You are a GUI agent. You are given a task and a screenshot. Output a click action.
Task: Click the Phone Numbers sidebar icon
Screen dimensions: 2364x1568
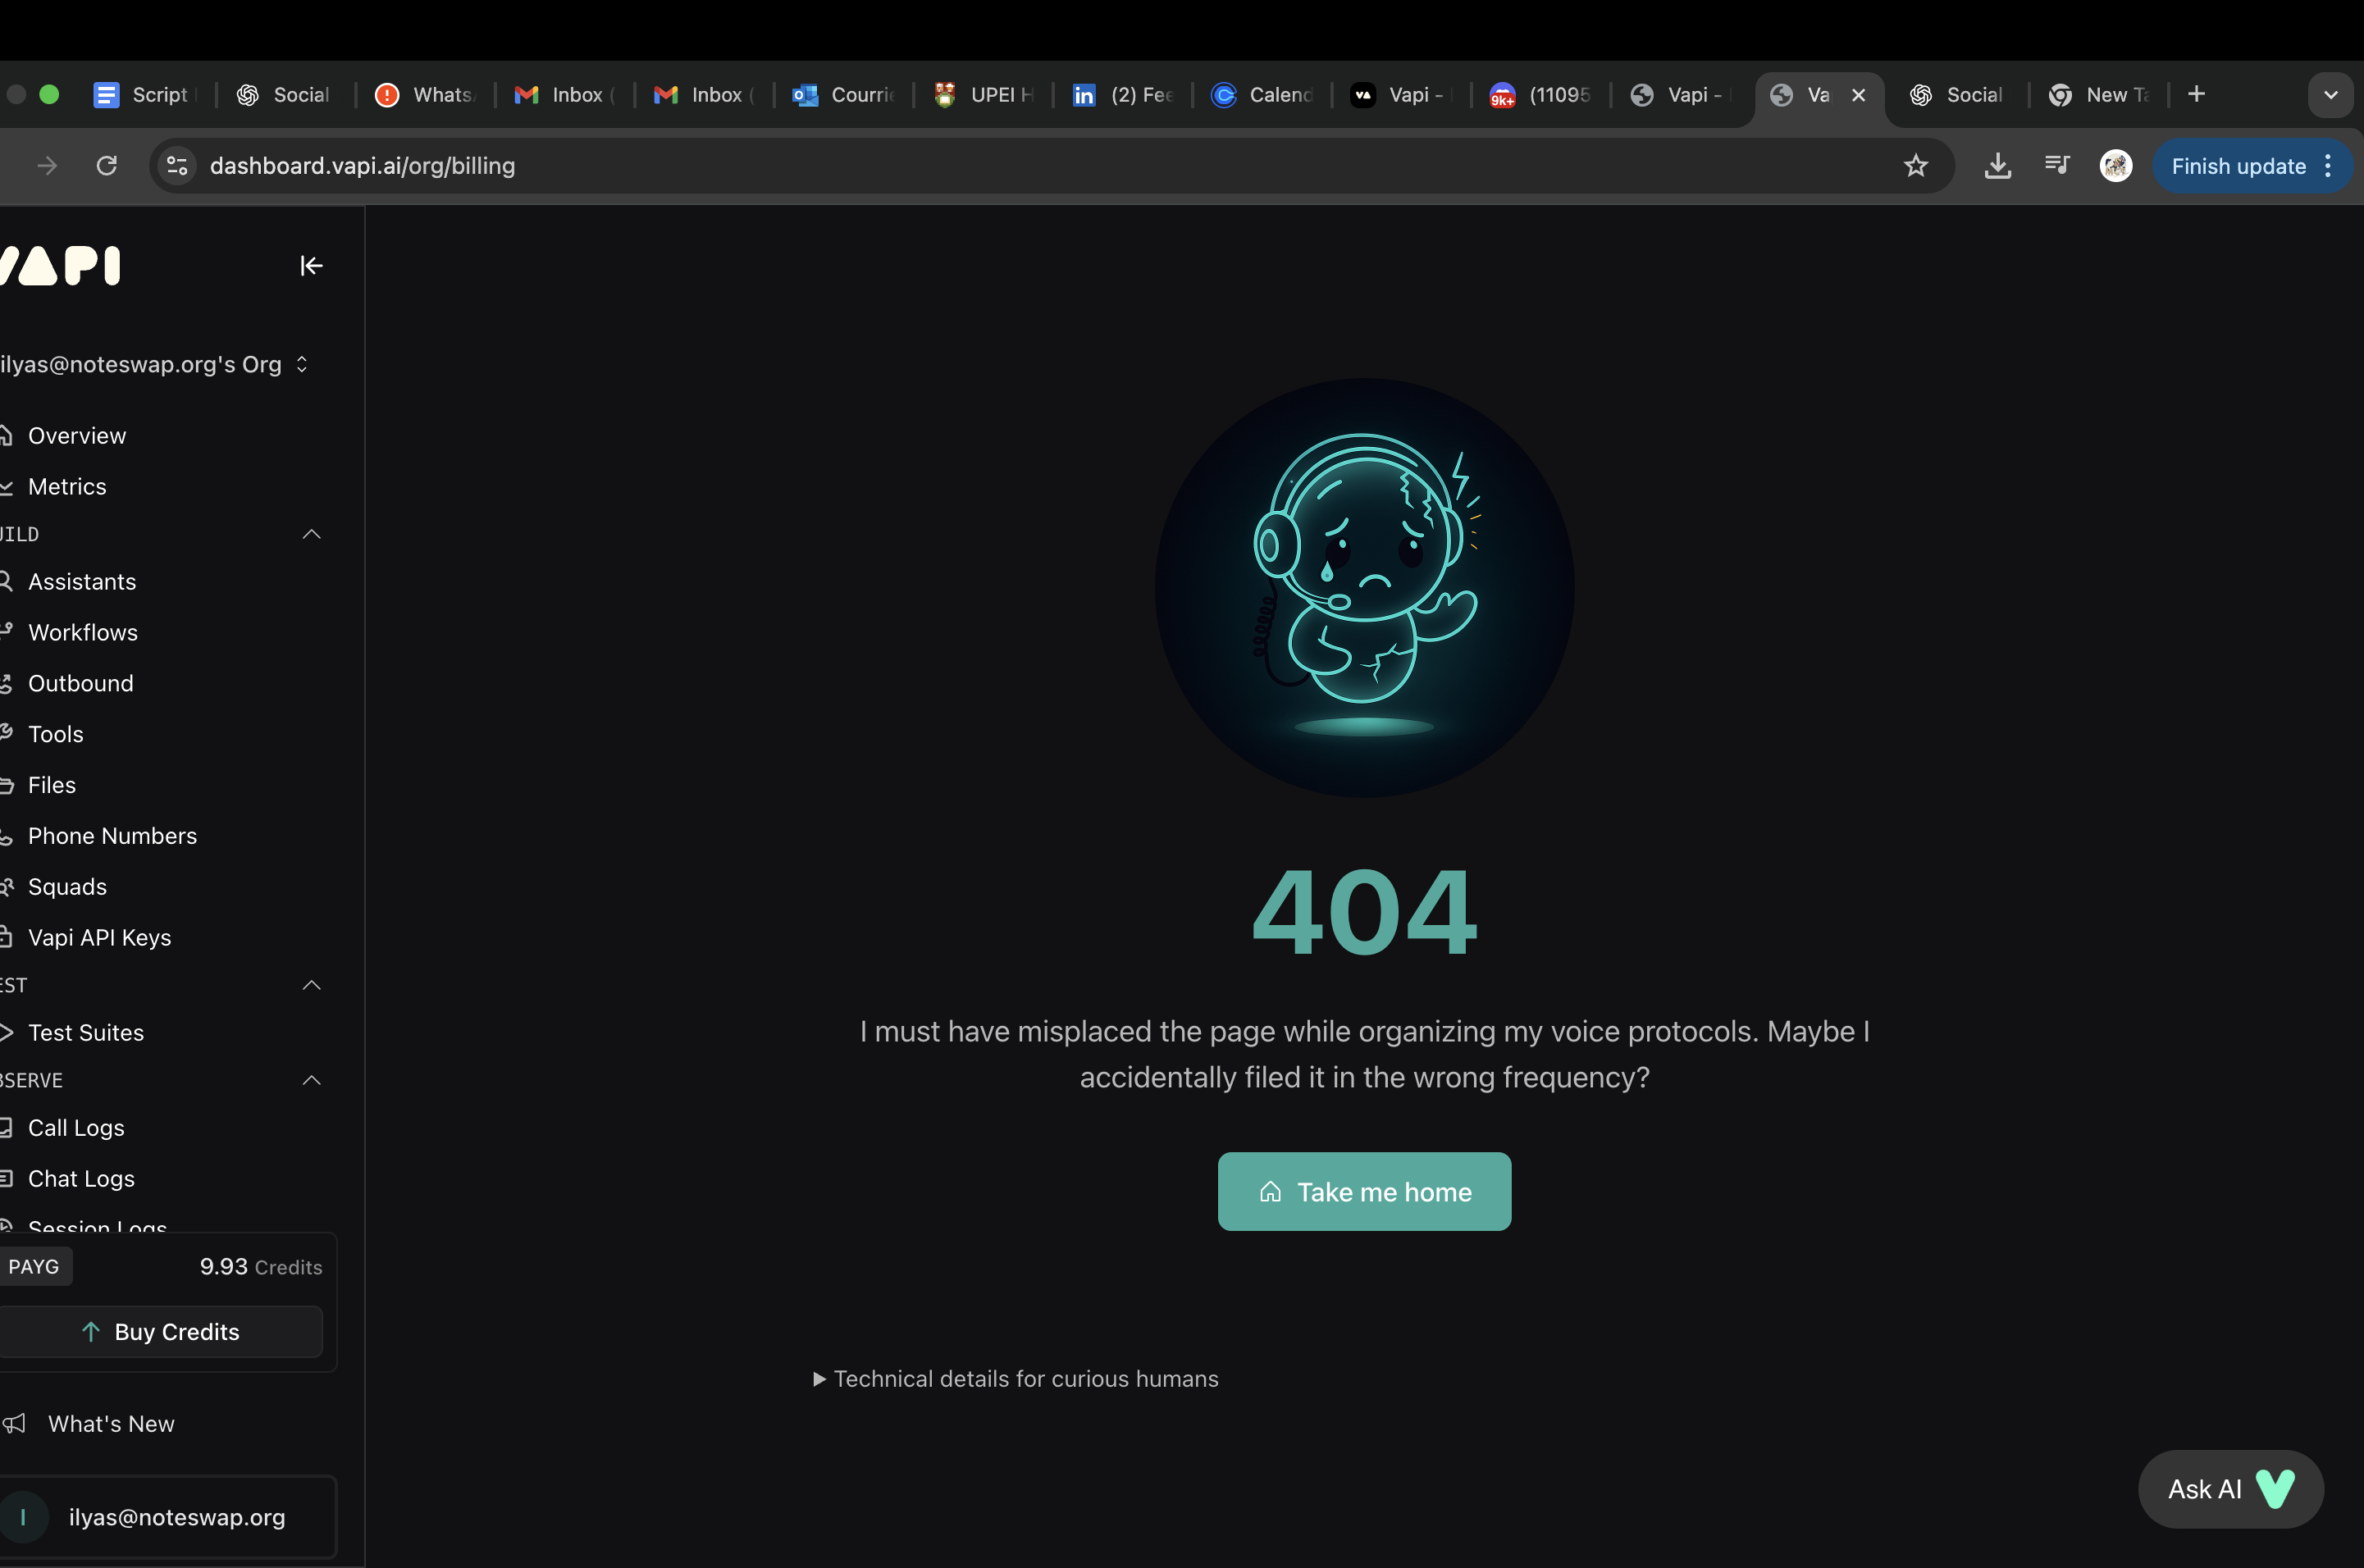click(8, 835)
